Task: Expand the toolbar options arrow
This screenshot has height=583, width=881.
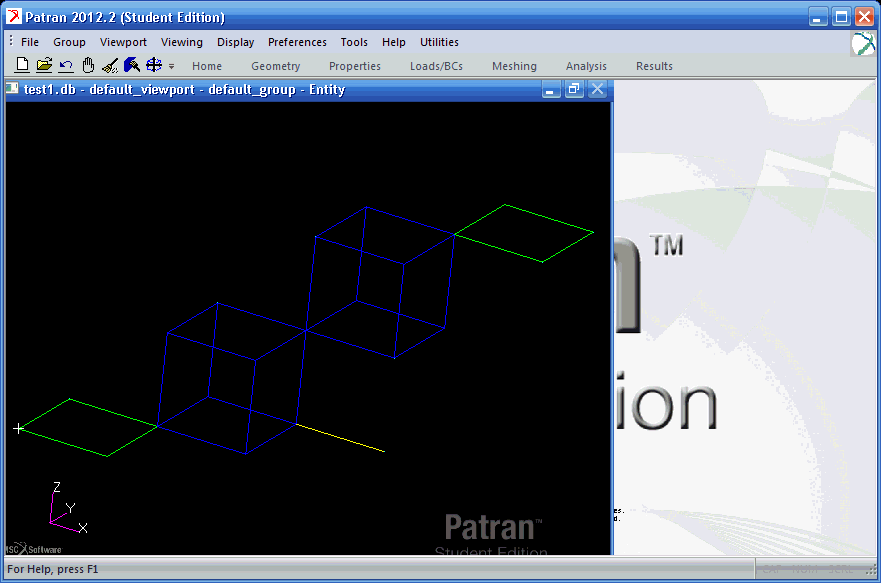Action: 171,66
